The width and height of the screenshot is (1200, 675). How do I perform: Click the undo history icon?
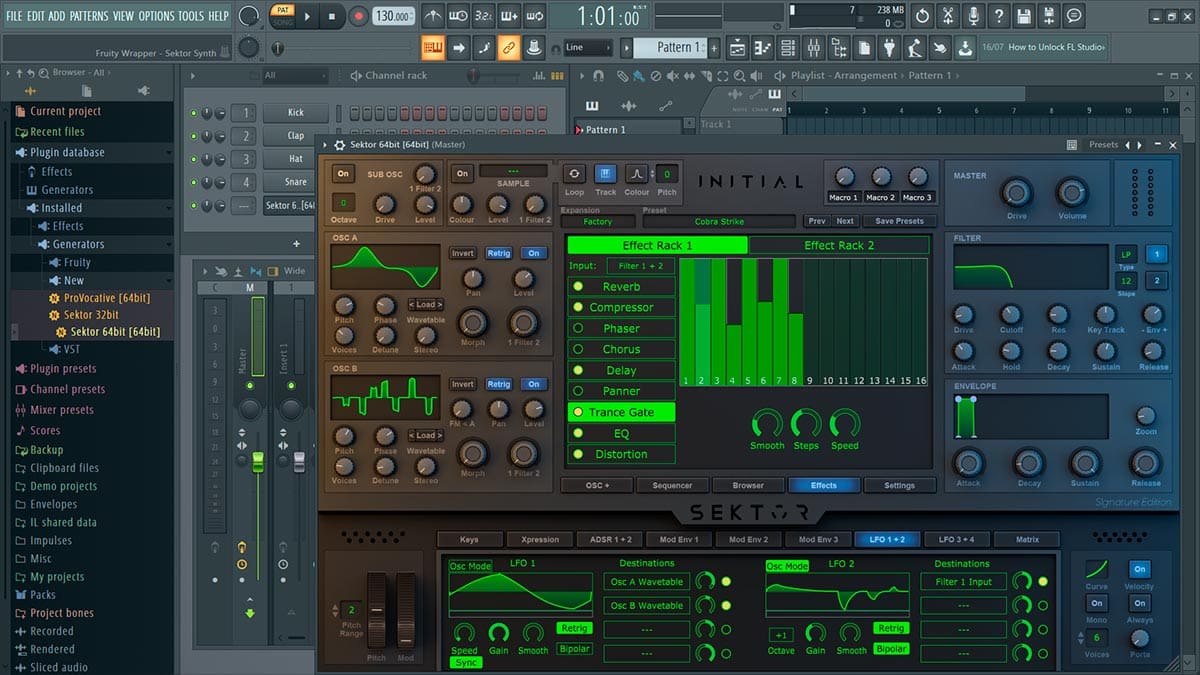coord(921,16)
